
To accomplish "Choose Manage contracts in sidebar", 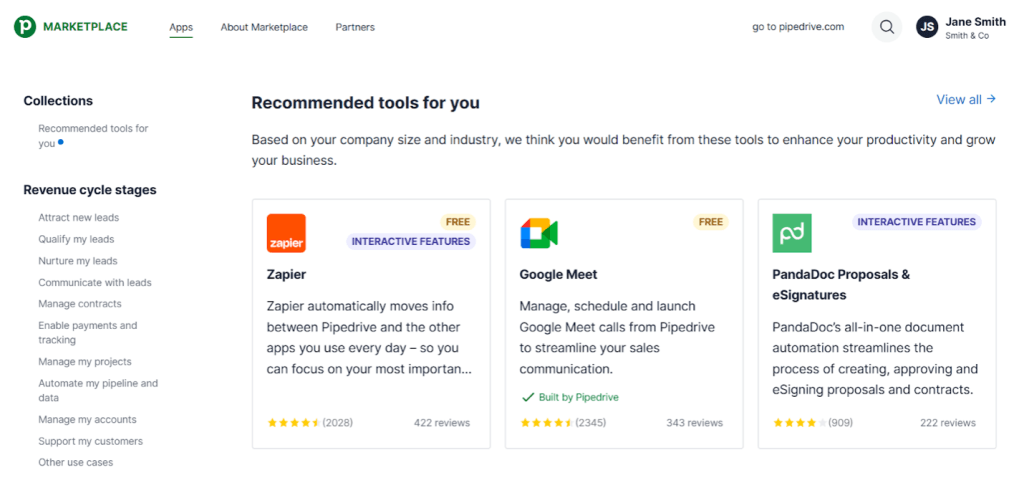I will 80,304.
